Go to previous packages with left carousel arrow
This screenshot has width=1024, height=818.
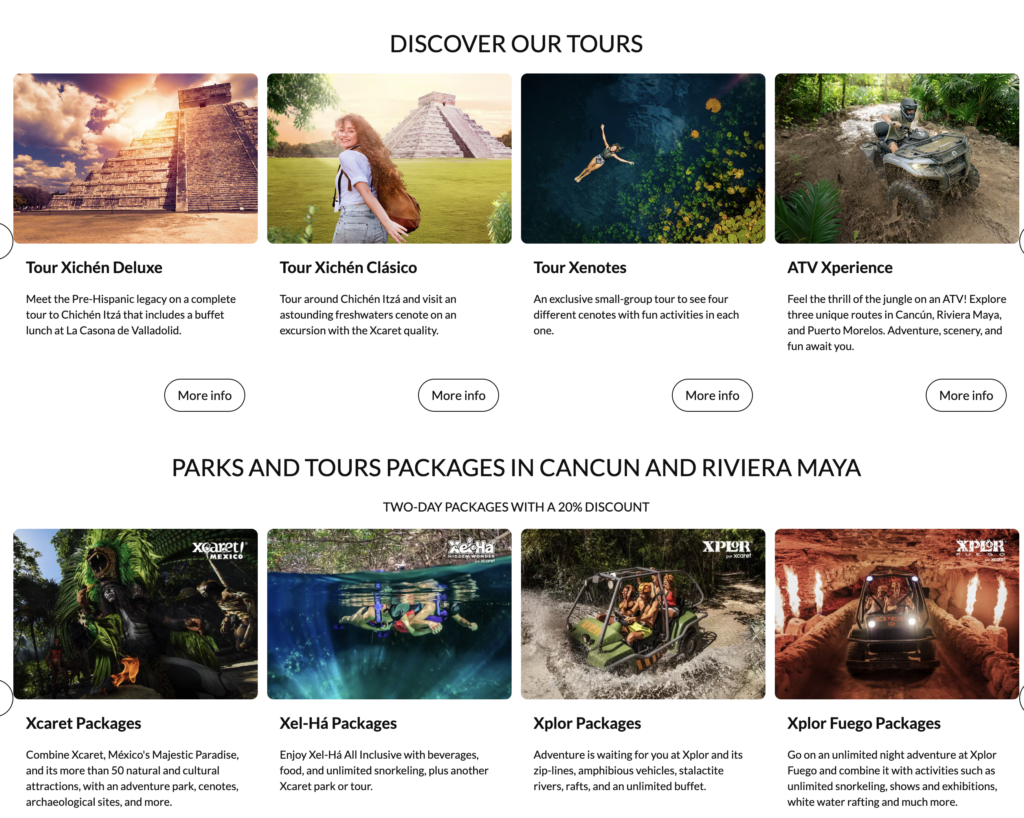click(4, 697)
